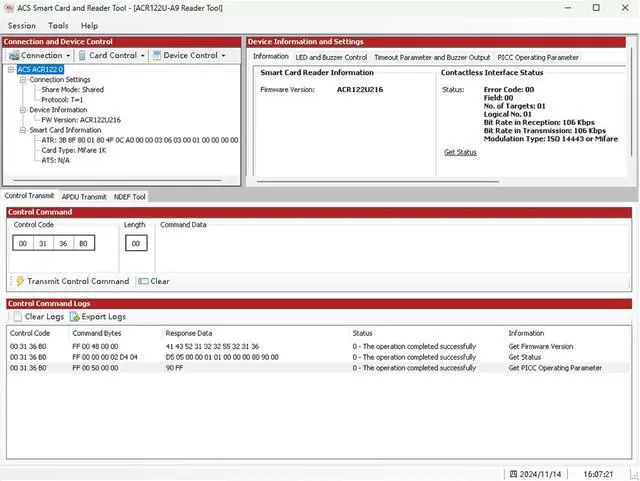The height and width of the screenshot is (481, 640).
Task: Open the Tools menu
Action: click(59, 25)
